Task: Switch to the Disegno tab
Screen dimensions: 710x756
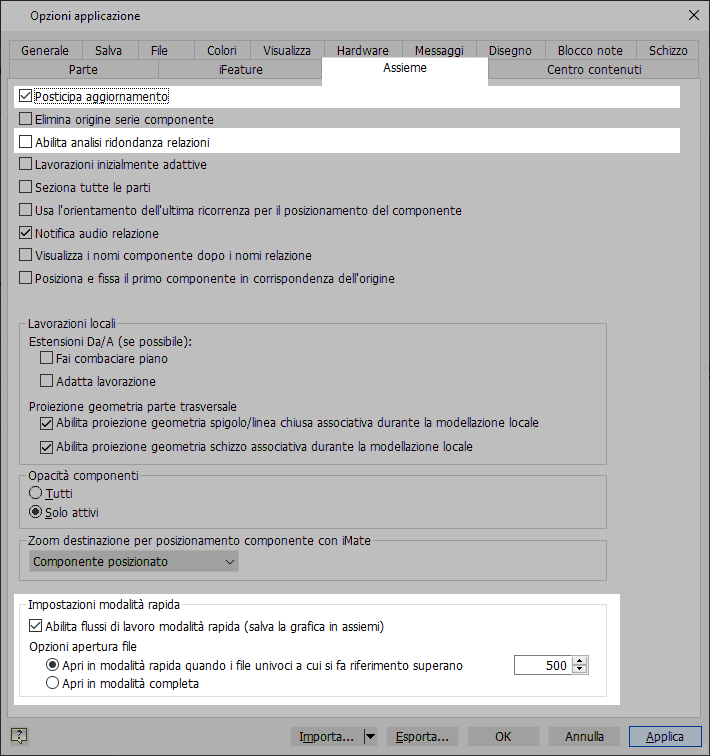Action: coord(510,51)
